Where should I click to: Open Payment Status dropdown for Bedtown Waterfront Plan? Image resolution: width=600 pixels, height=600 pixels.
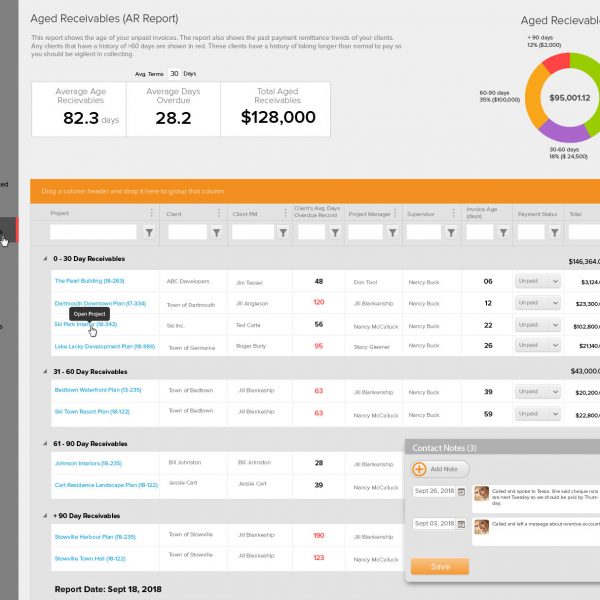click(x=538, y=392)
